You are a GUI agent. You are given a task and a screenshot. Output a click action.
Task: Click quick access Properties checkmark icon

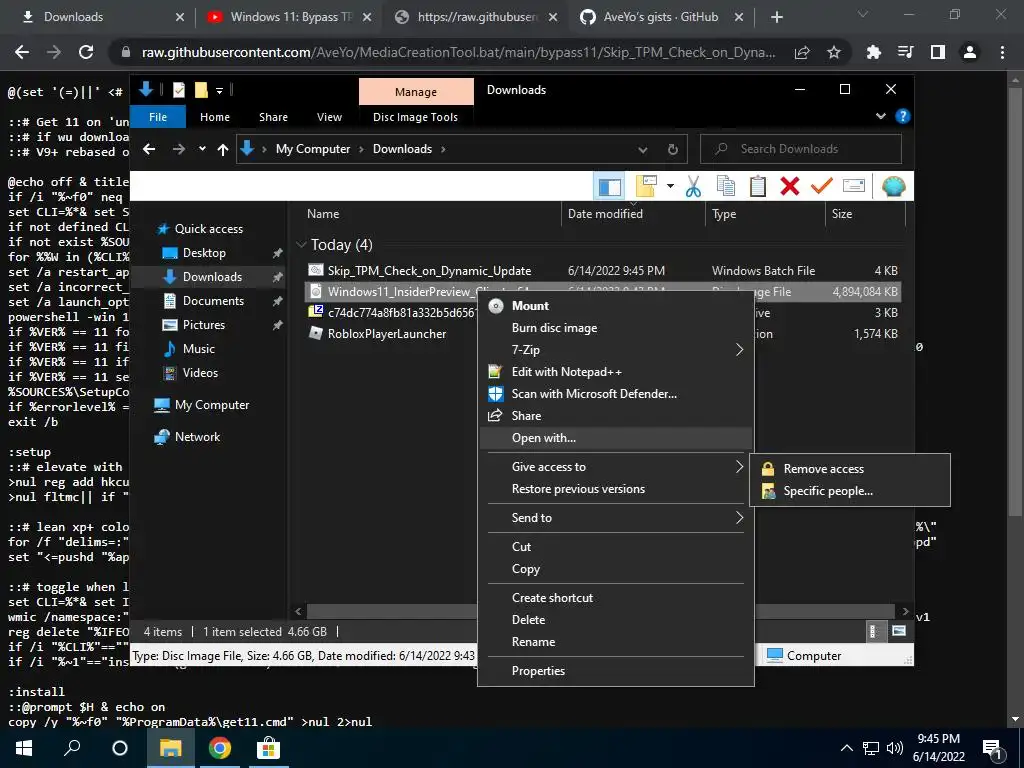click(179, 90)
